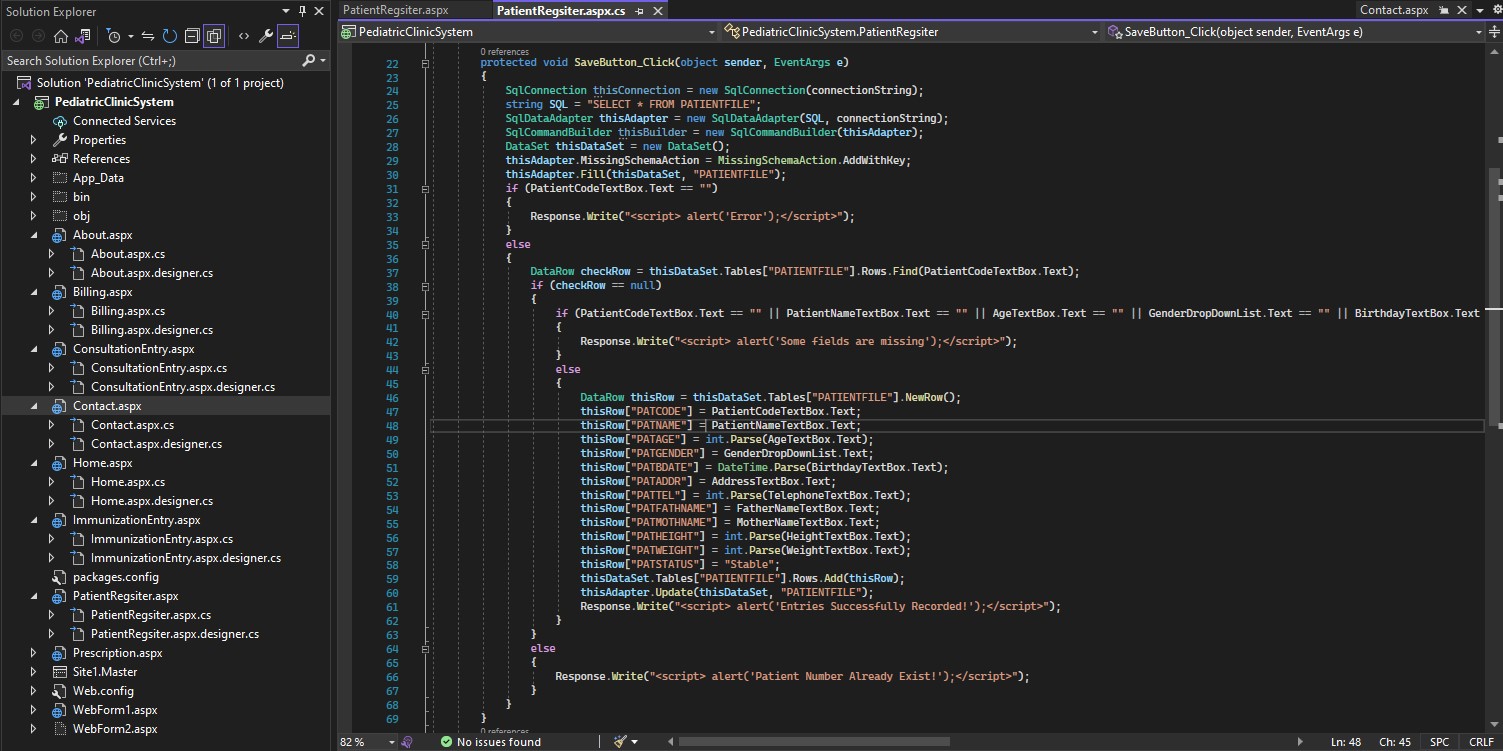
Task: Select Connected Services item
Action: tap(124, 121)
